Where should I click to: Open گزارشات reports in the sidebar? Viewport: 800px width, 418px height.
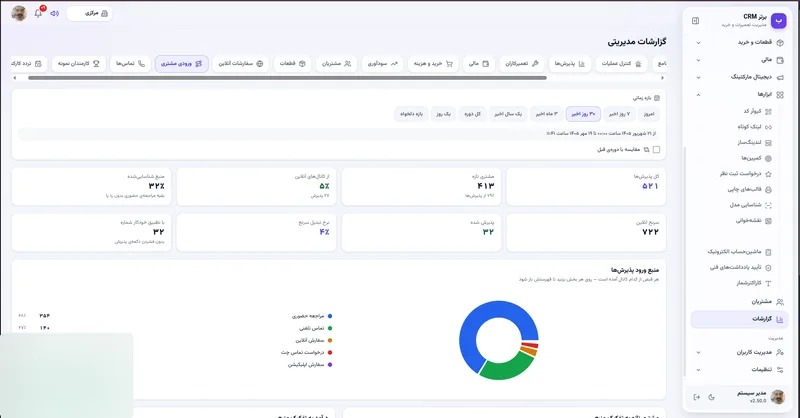click(x=739, y=319)
